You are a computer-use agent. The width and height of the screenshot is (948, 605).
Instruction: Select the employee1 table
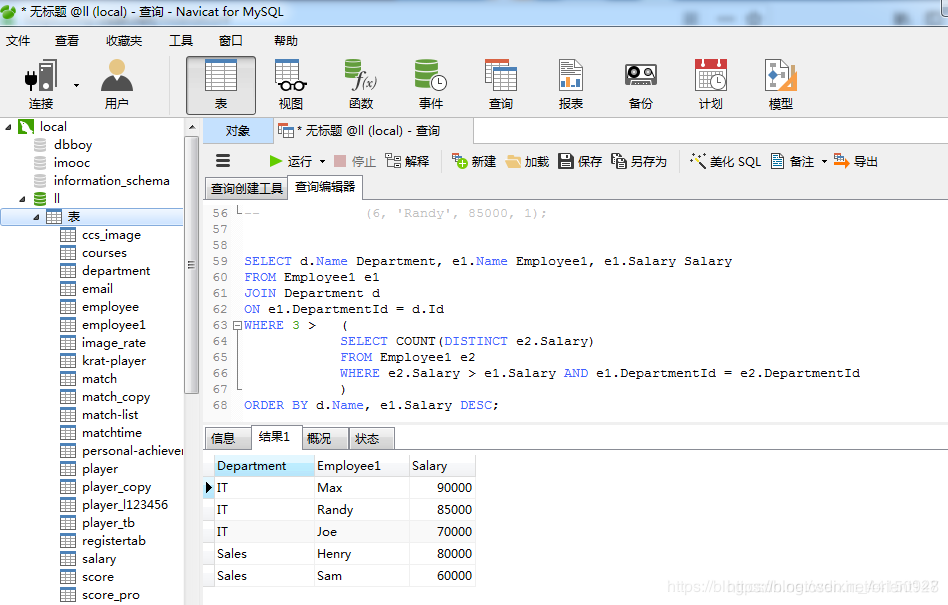point(114,325)
